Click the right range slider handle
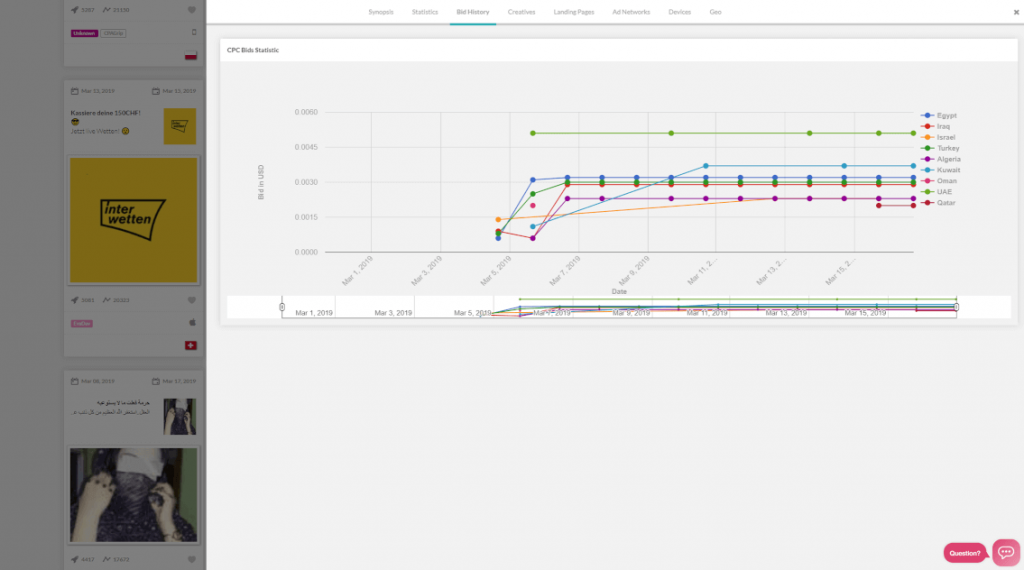The image size is (1024, 570). (x=956, y=307)
